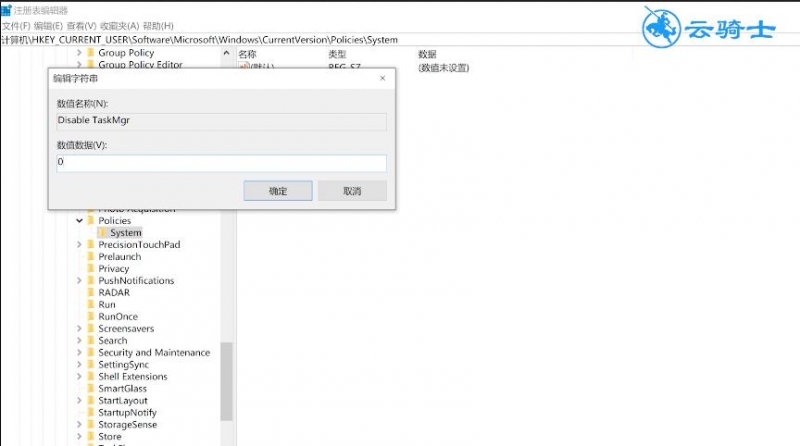Select the StartLayout key
This screenshot has height=446, width=800.
[x=123, y=401]
